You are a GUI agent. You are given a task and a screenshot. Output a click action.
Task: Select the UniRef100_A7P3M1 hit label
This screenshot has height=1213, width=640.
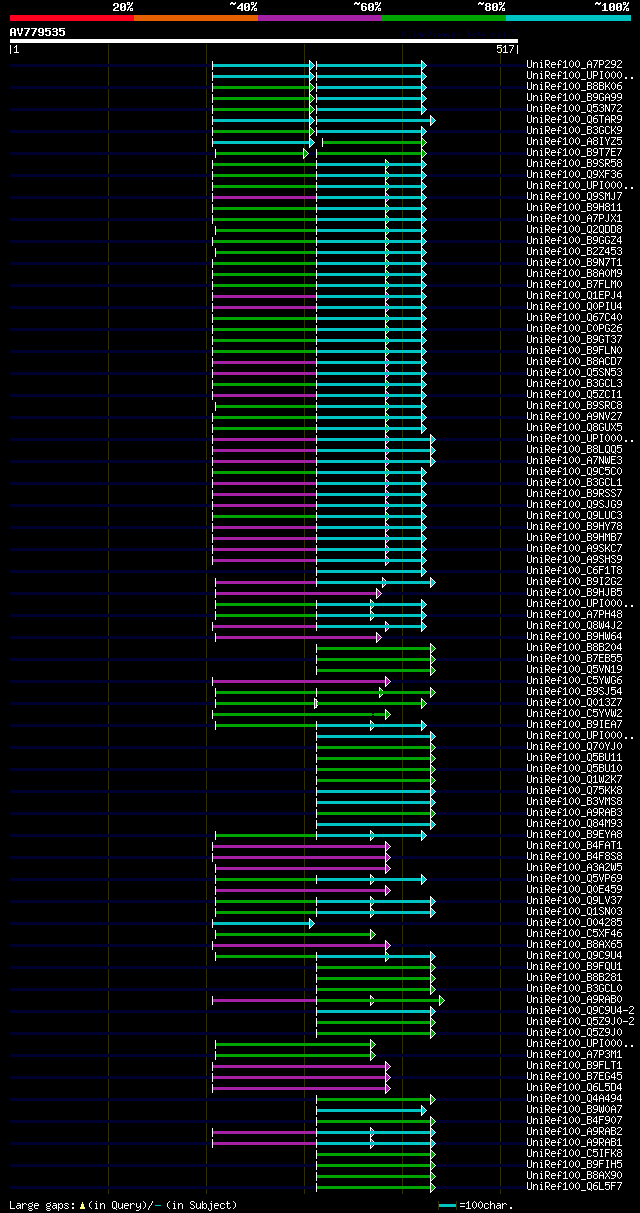tap(576, 1054)
